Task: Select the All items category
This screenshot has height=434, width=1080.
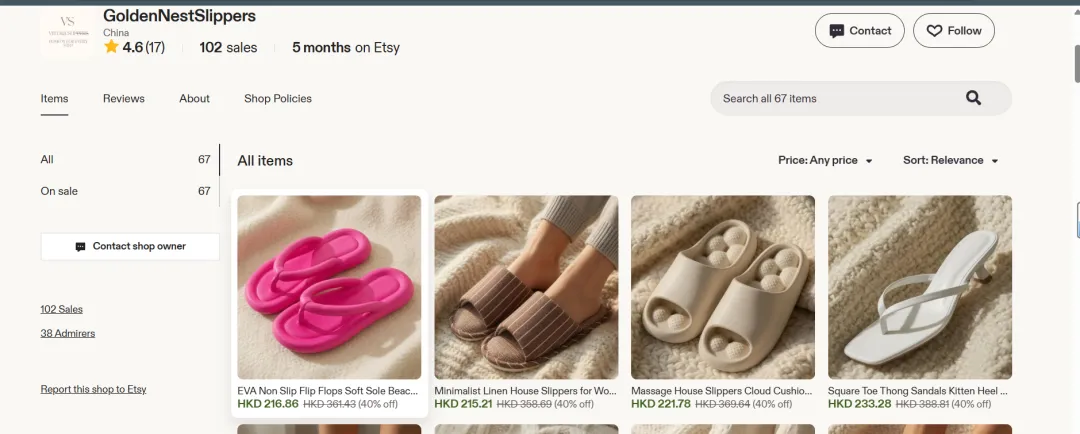Action: pos(126,159)
